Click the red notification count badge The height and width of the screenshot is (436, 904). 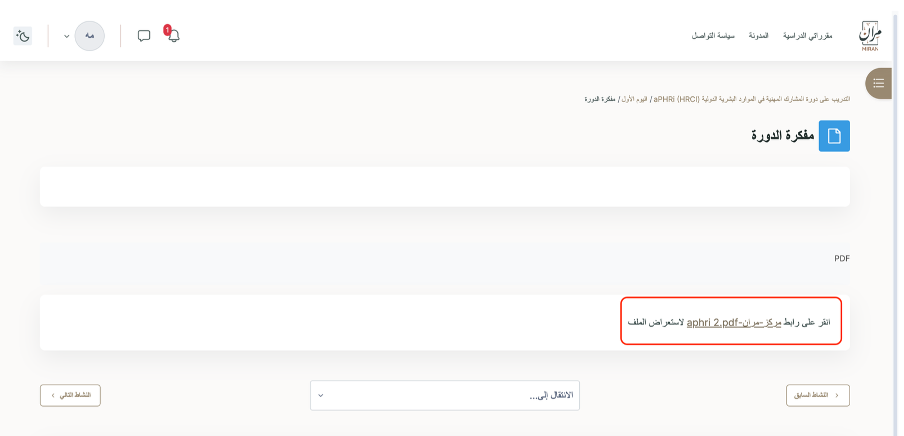coord(167,30)
